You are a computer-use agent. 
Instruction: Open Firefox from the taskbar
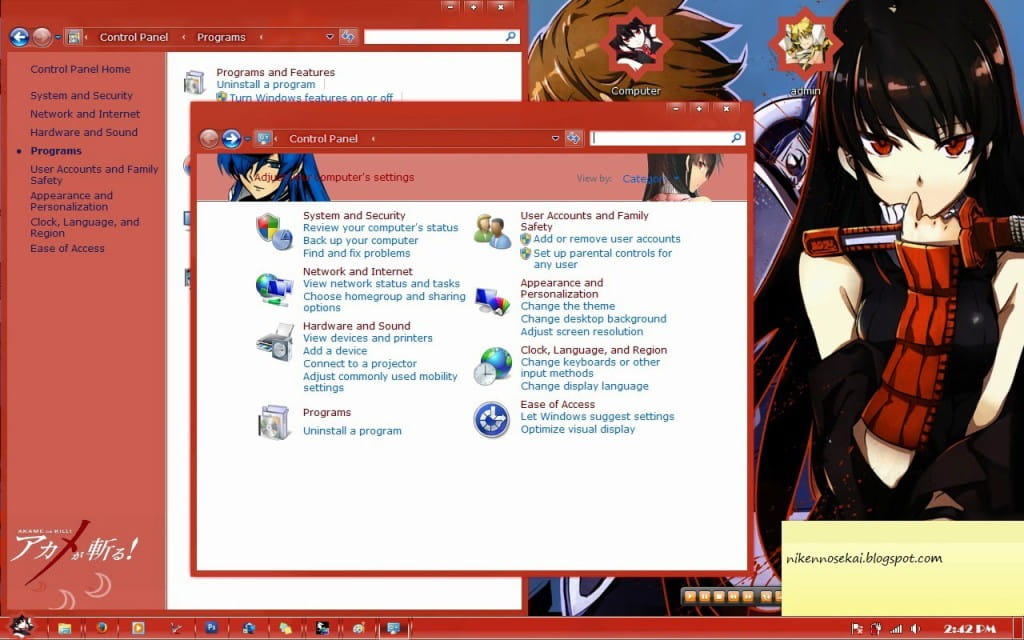click(101, 628)
